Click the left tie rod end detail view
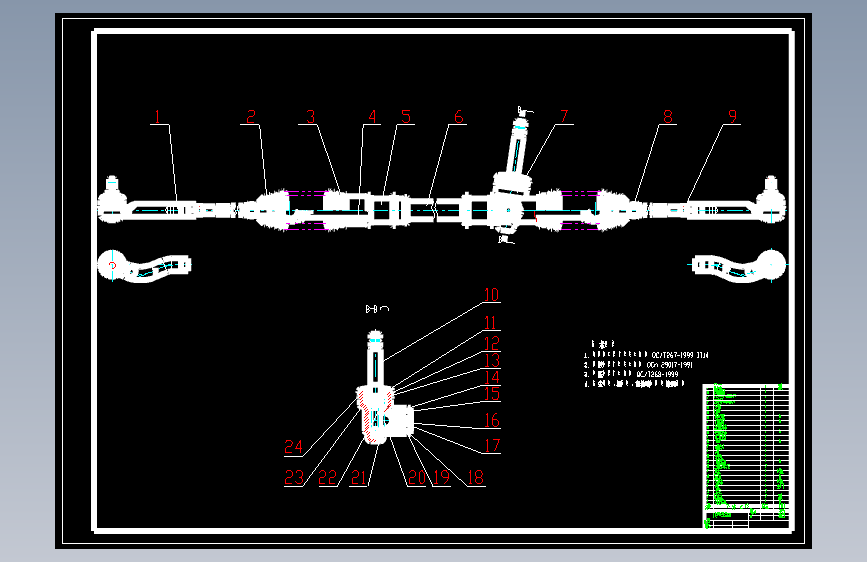The image size is (867, 562). pos(144,266)
